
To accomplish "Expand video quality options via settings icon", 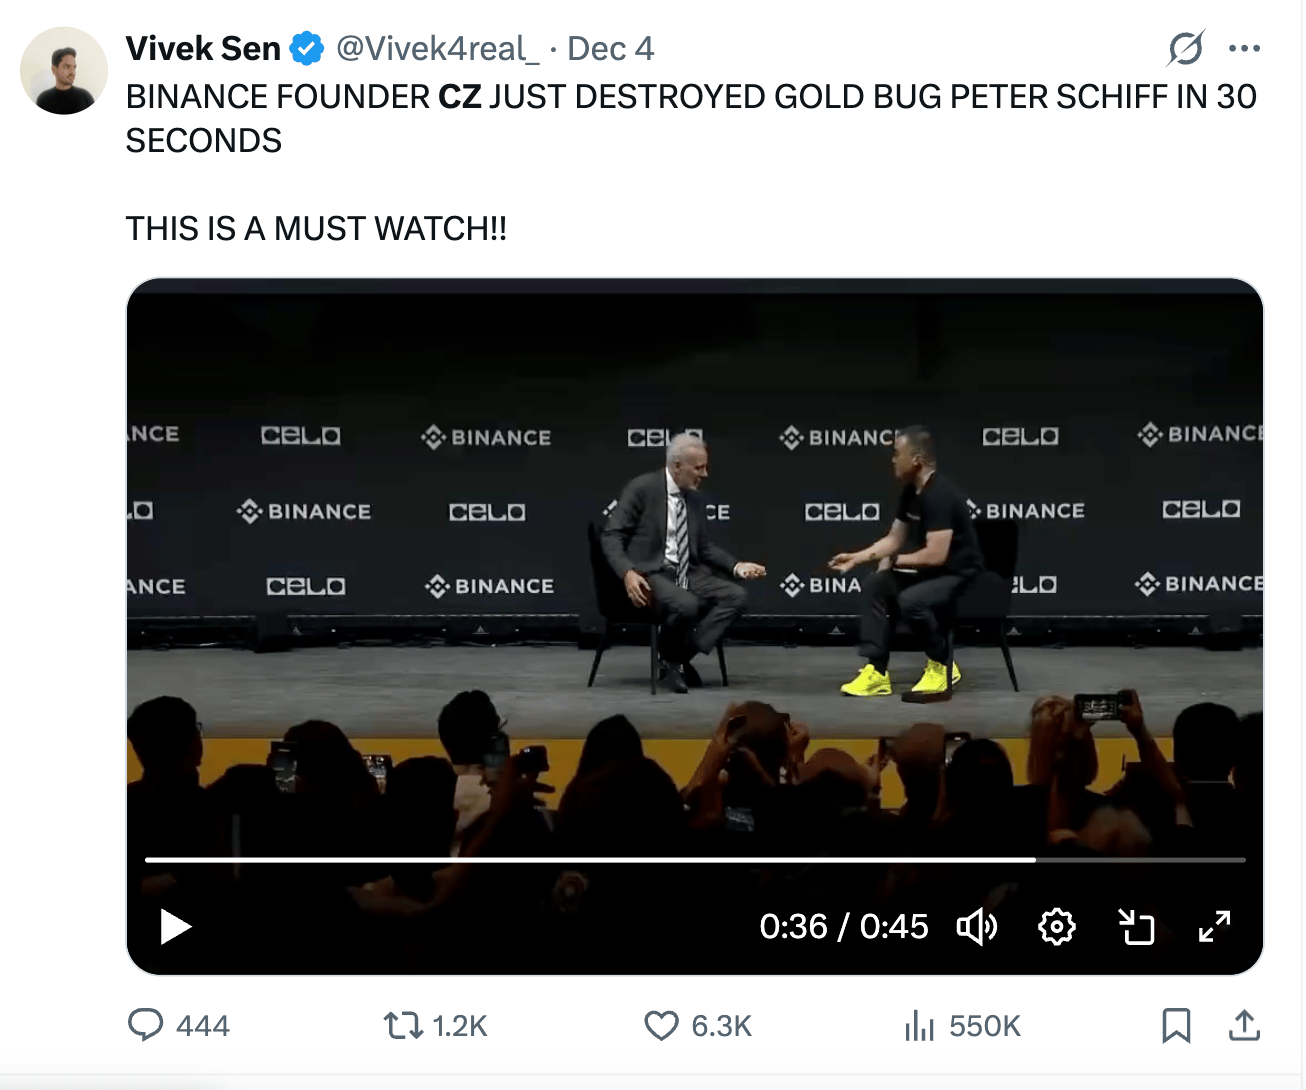I will (1057, 927).
